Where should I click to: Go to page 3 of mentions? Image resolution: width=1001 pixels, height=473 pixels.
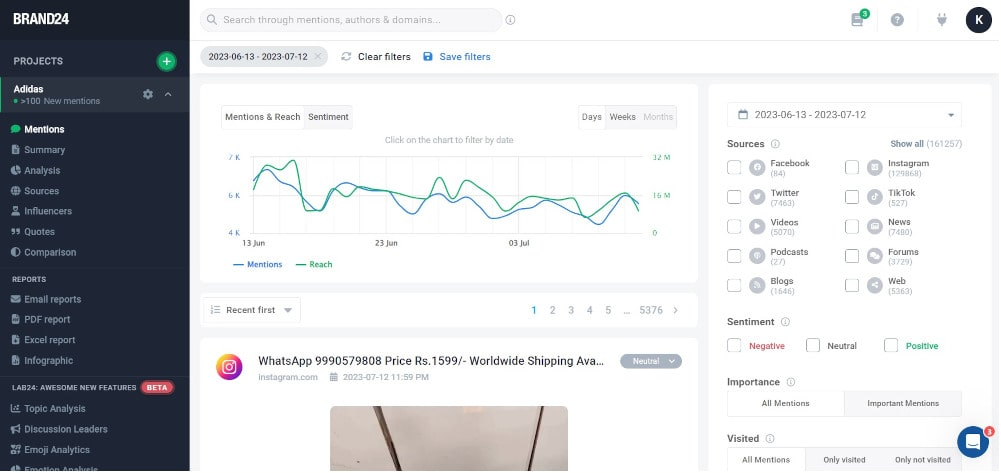(571, 310)
